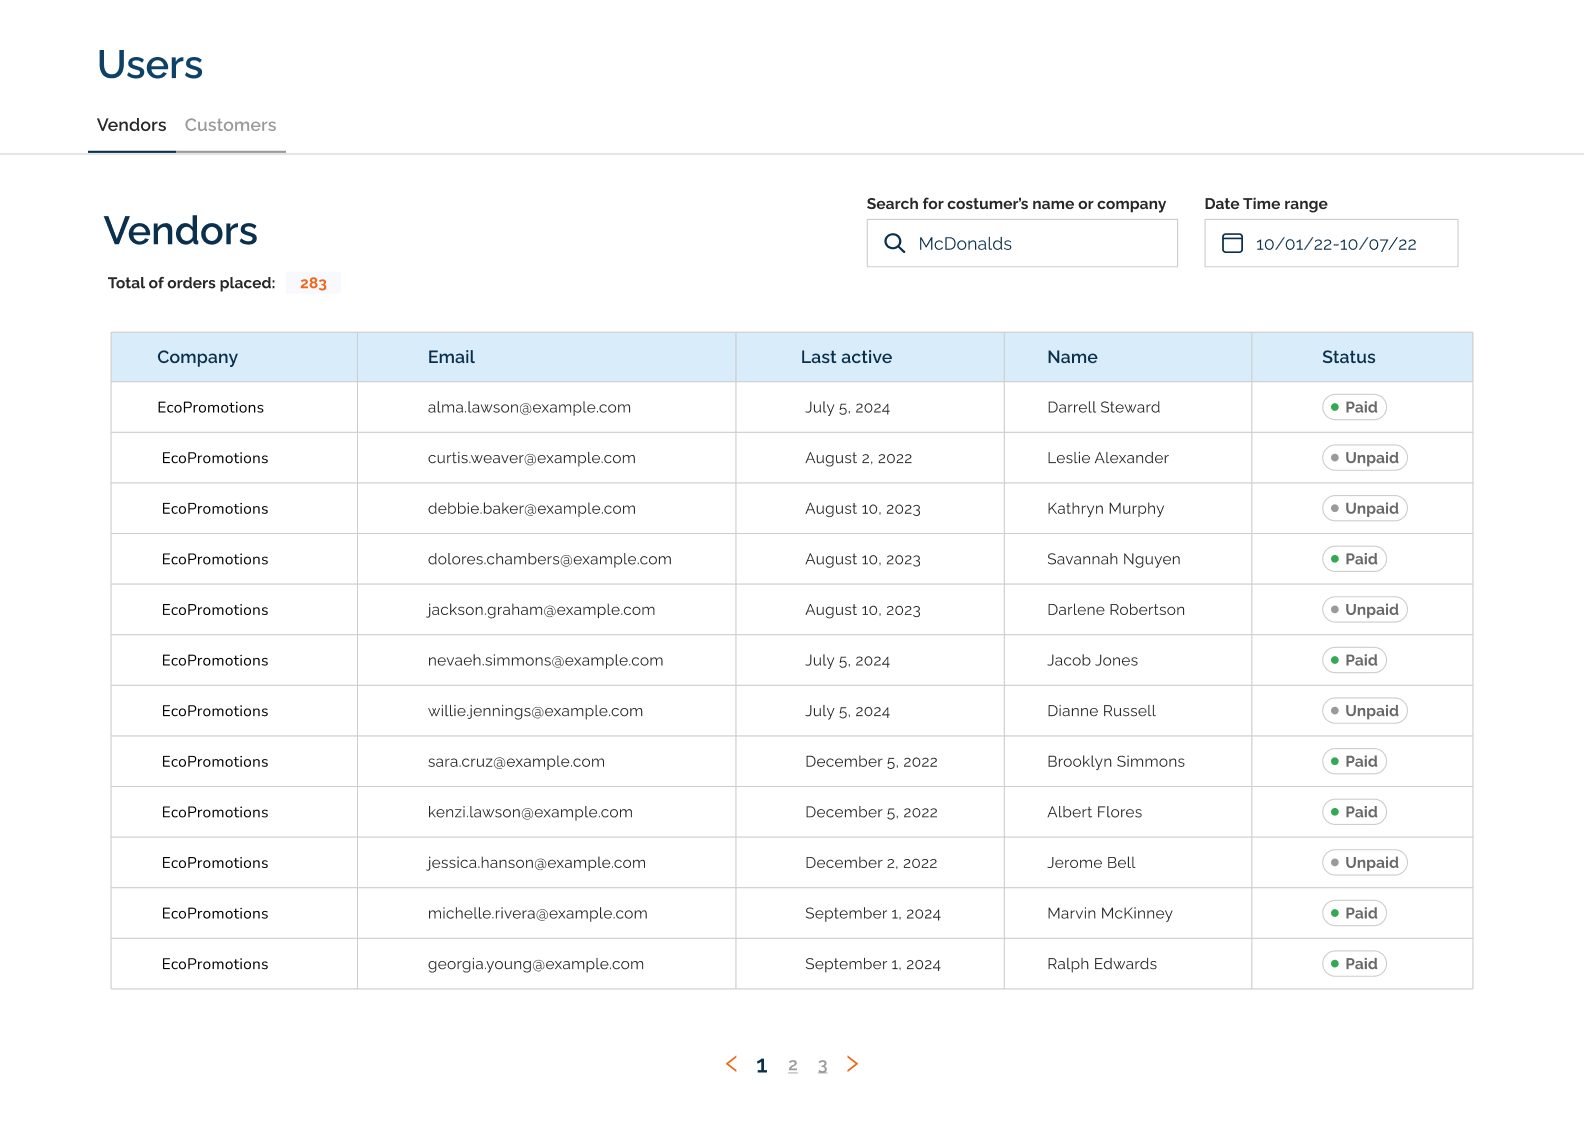Click Unpaid badge for Jerome Bell
This screenshot has height=1127, width=1584.
pos(1364,863)
